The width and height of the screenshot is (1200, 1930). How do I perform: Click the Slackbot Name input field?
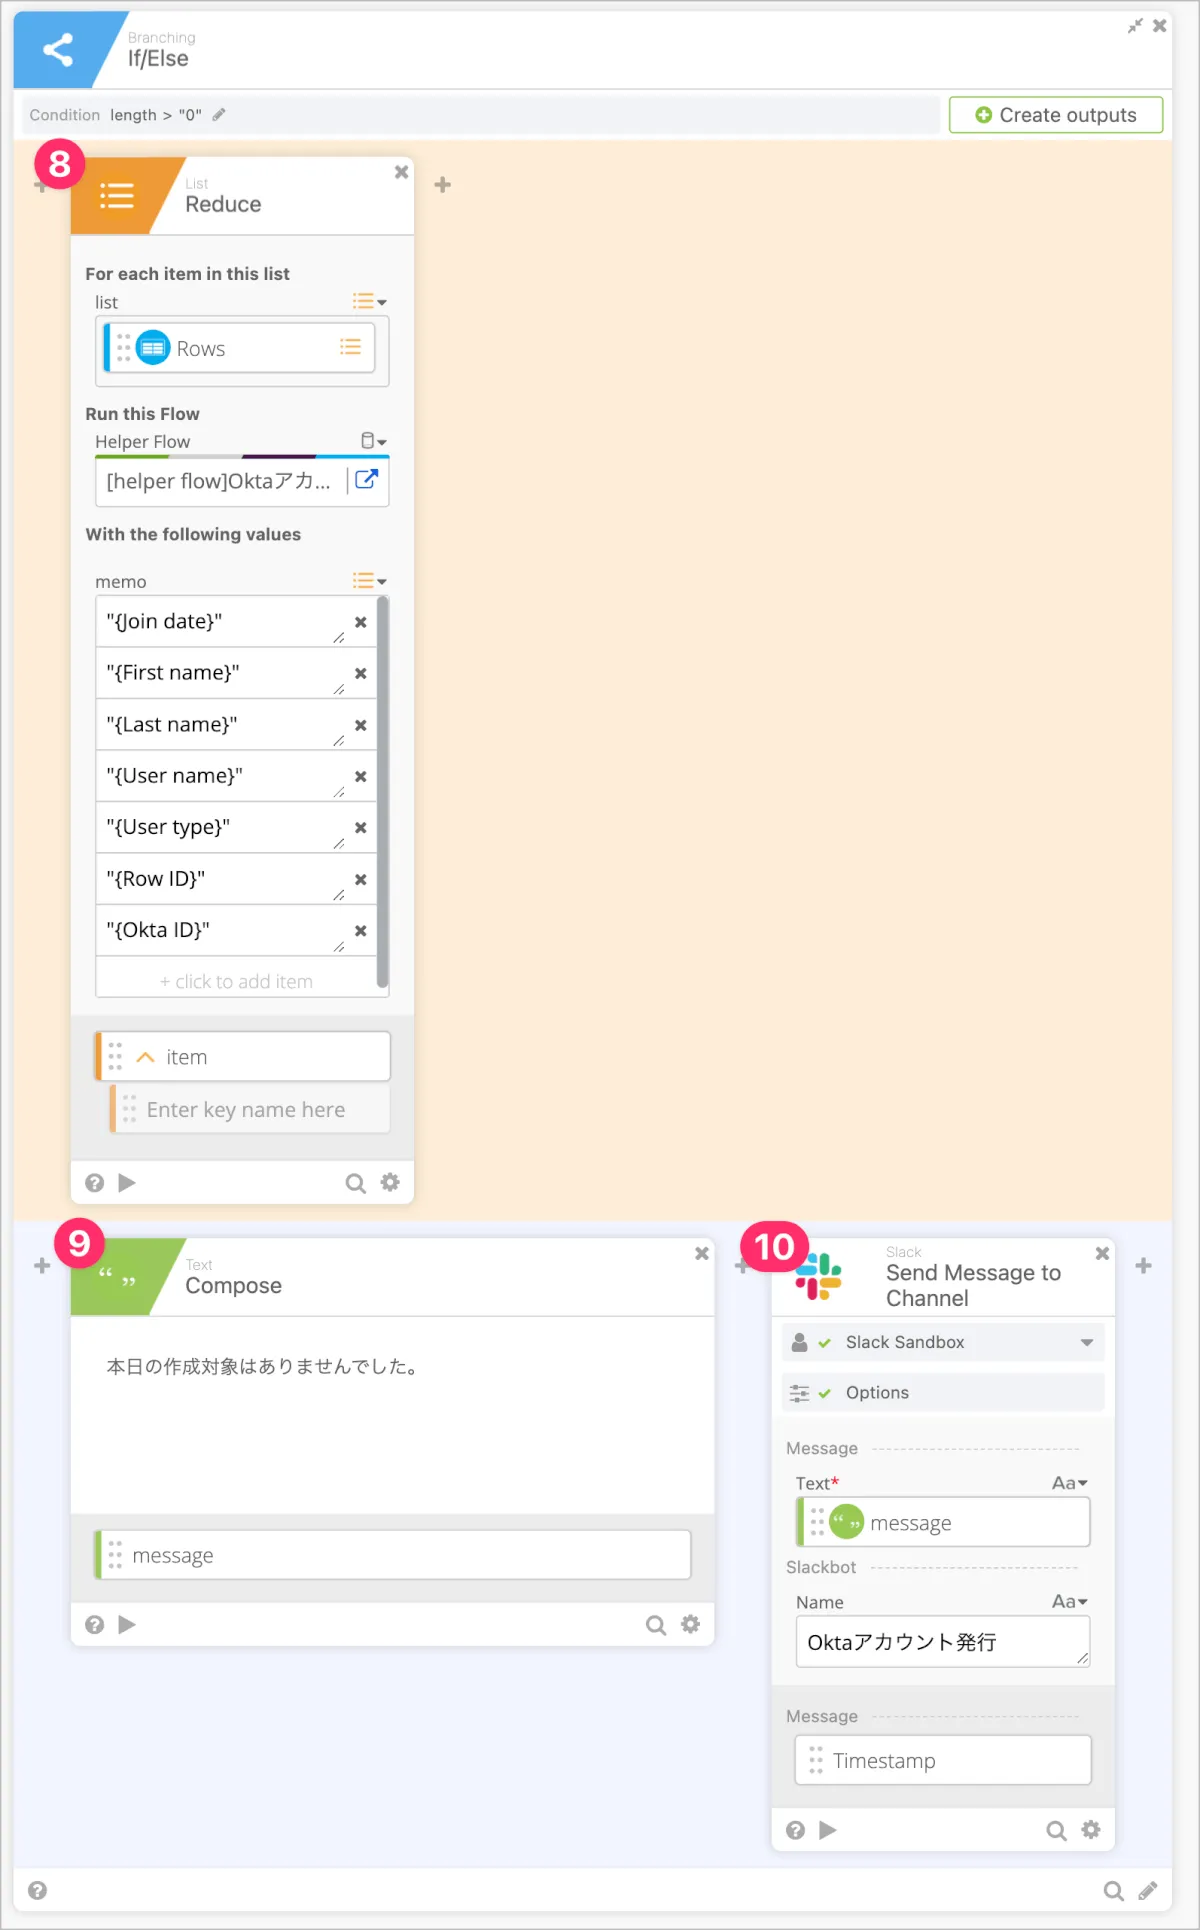tap(943, 1642)
